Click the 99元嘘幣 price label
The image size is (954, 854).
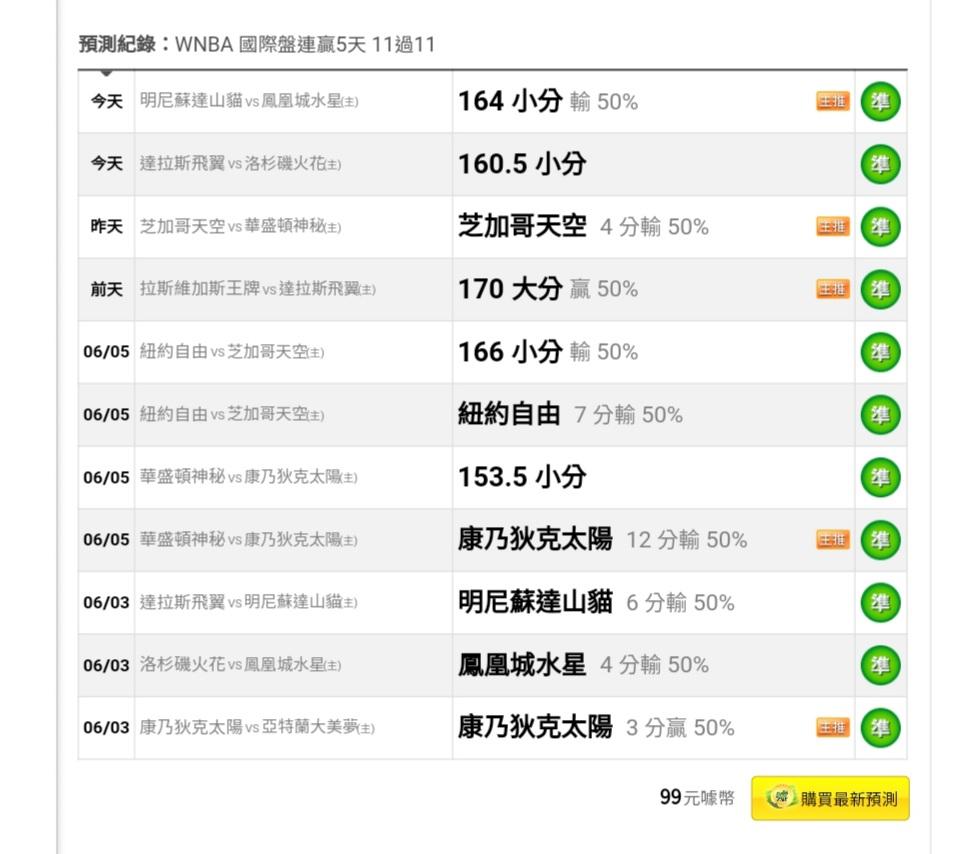tap(697, 797)
